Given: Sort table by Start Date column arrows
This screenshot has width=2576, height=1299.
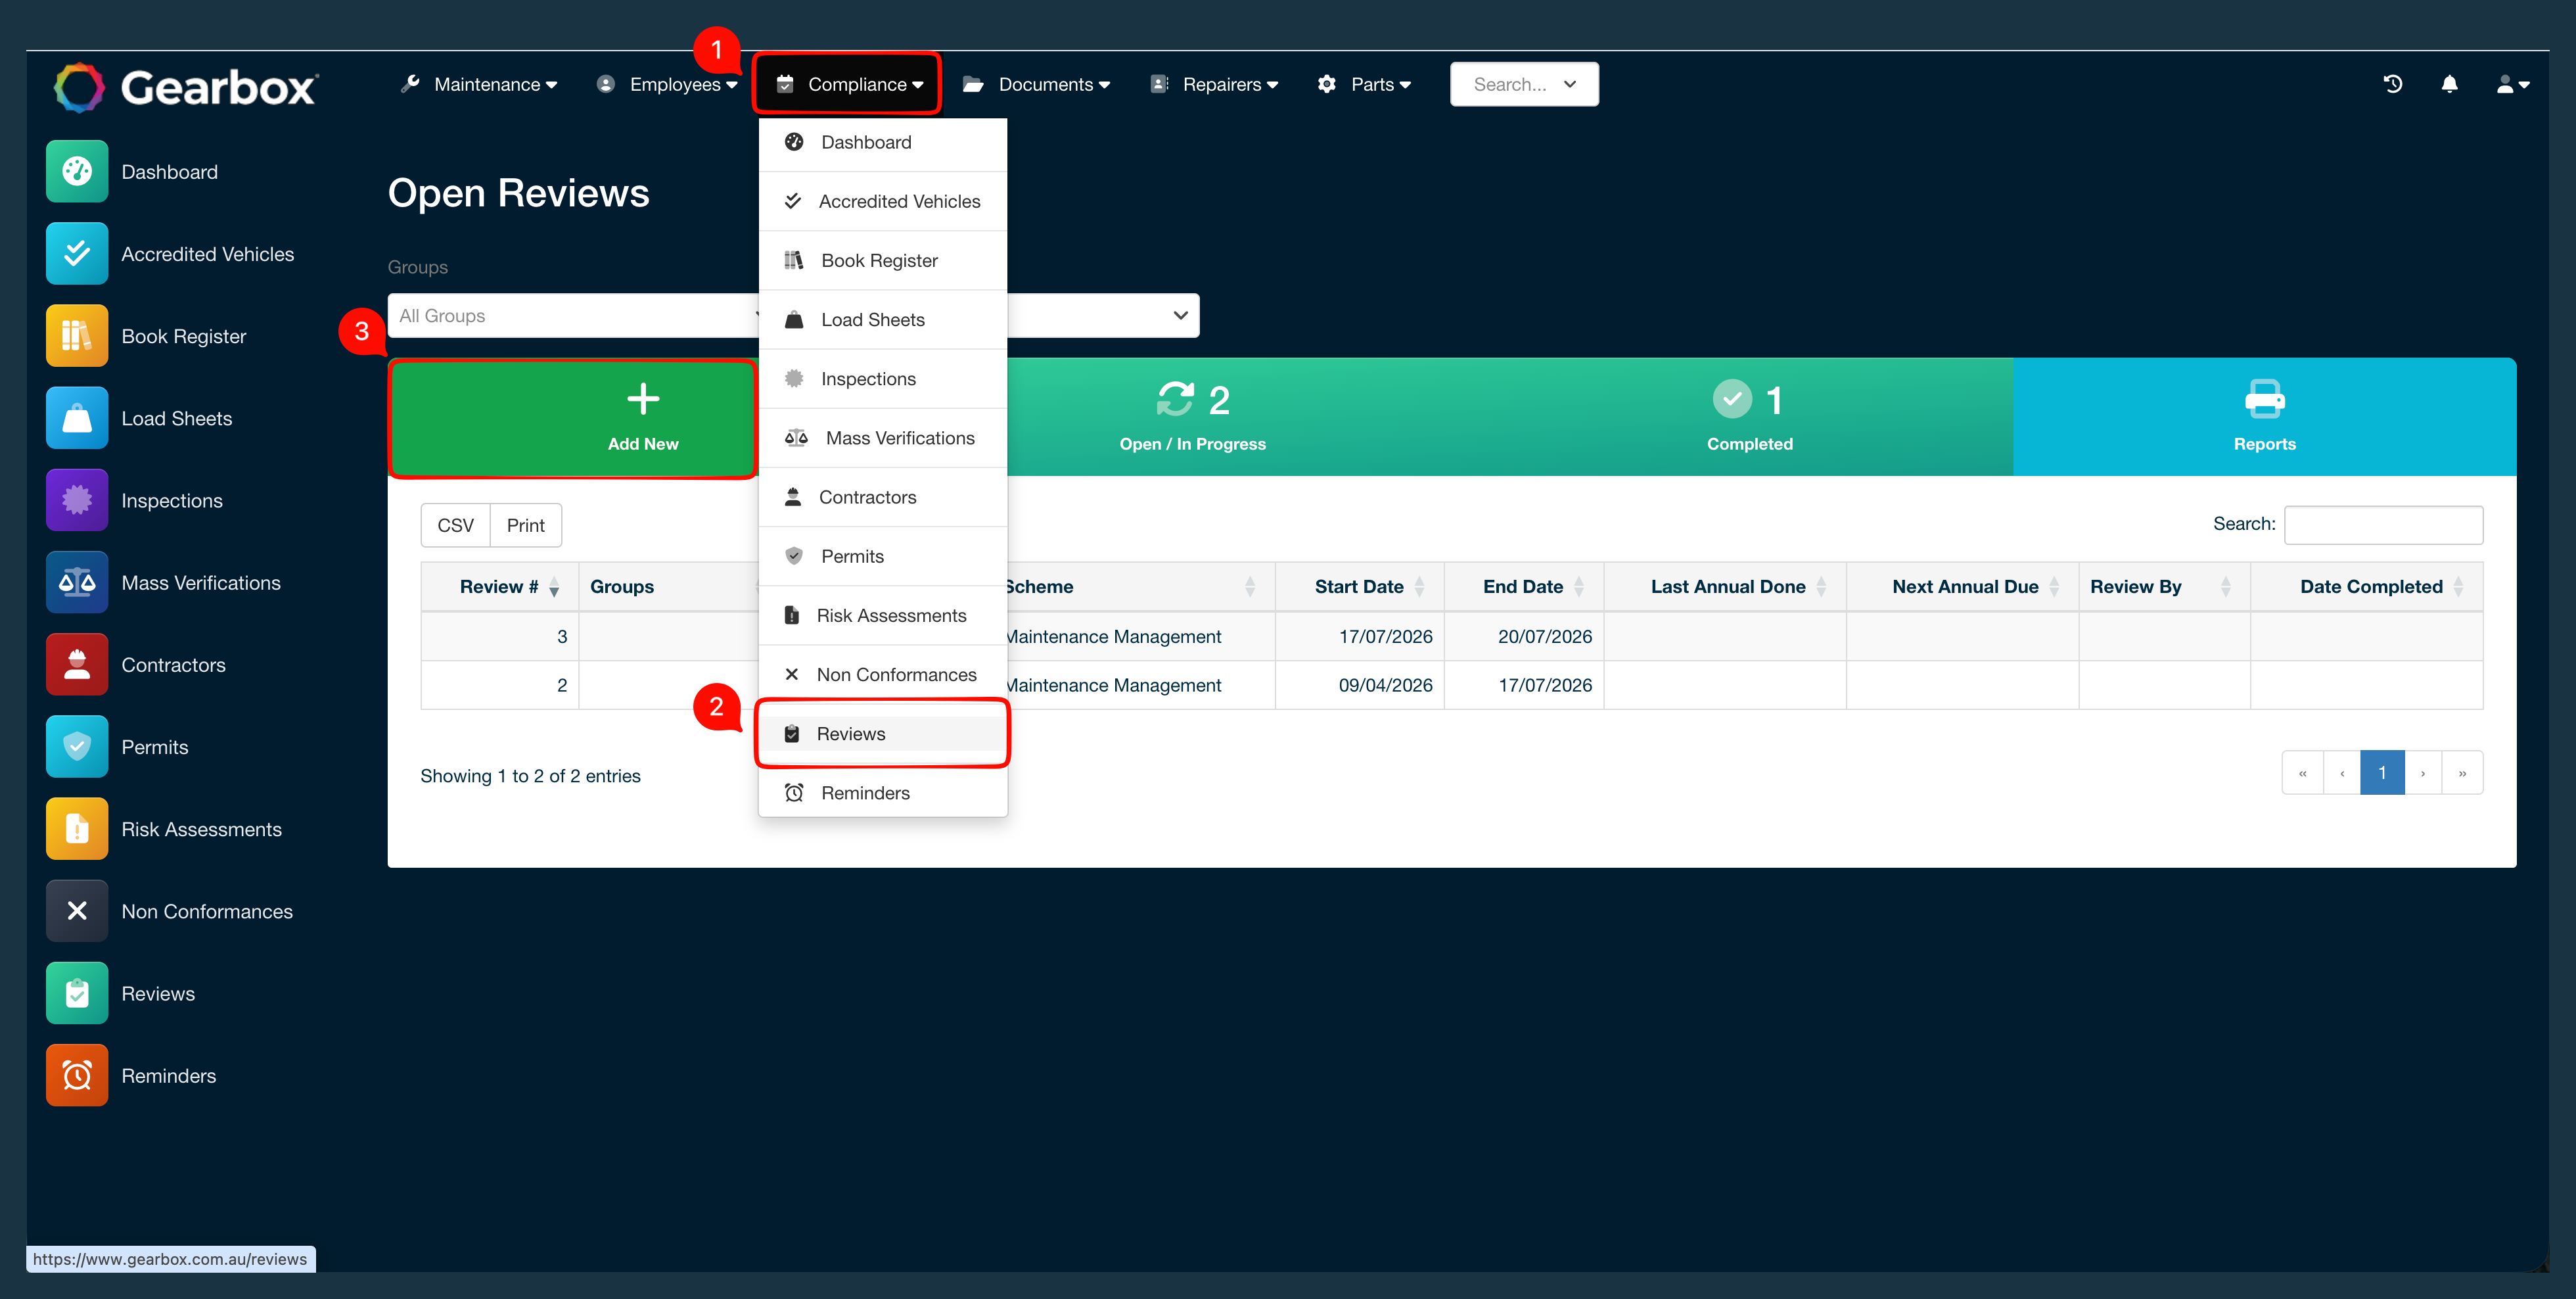Looking at the screenshot, I should coord(1419,587).
